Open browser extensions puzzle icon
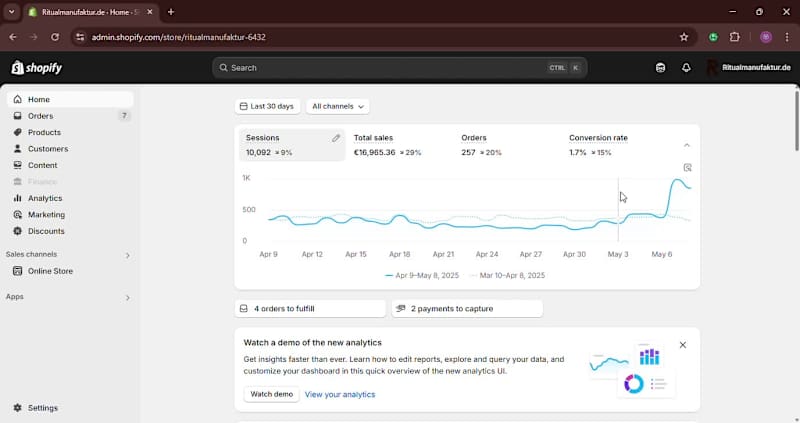 [735, 37]
